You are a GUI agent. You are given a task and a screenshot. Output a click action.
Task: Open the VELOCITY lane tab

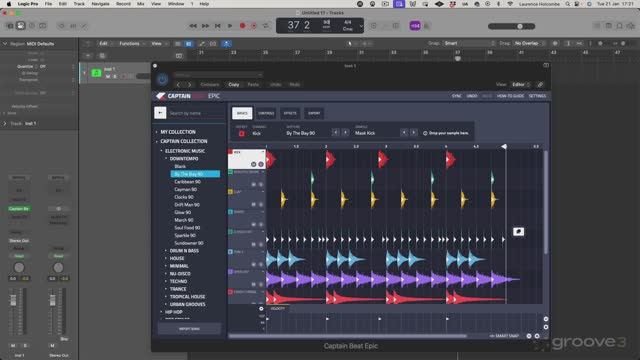[x=278, y=309]
